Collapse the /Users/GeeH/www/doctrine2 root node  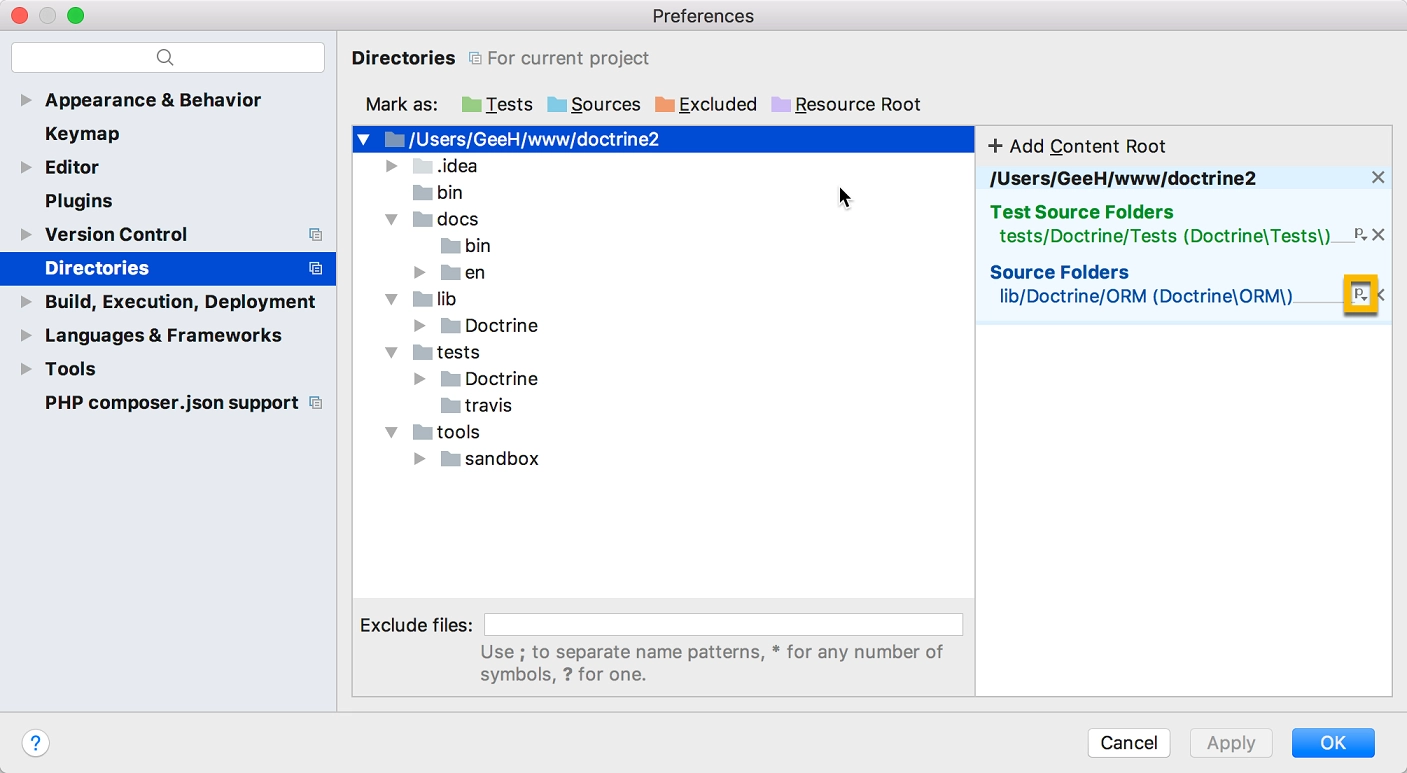pos(364,139)
